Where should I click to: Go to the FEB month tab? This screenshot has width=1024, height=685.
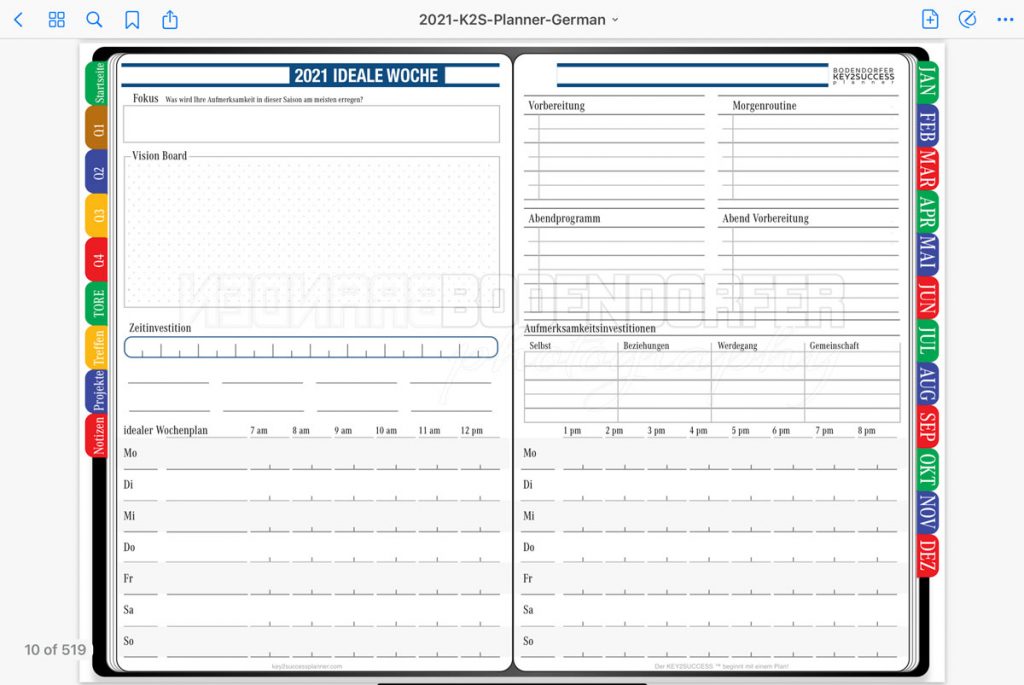[x=927, y=126]
